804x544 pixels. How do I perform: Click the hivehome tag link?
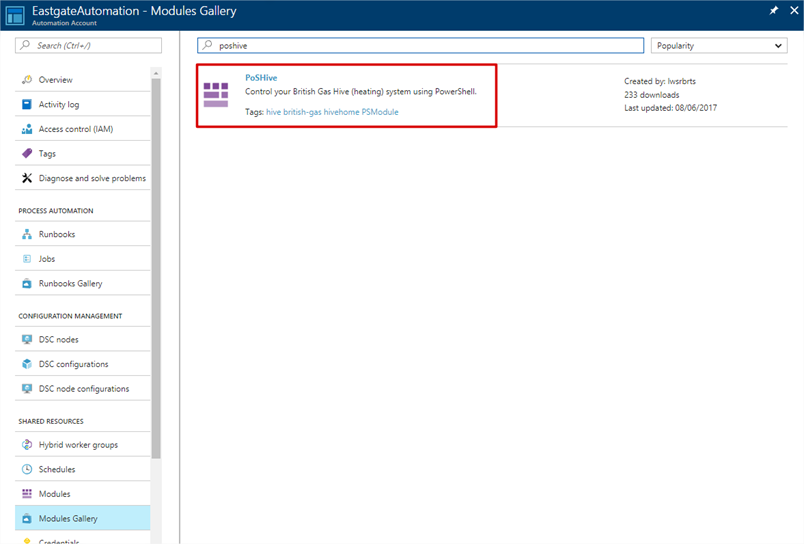pos(341,112)
